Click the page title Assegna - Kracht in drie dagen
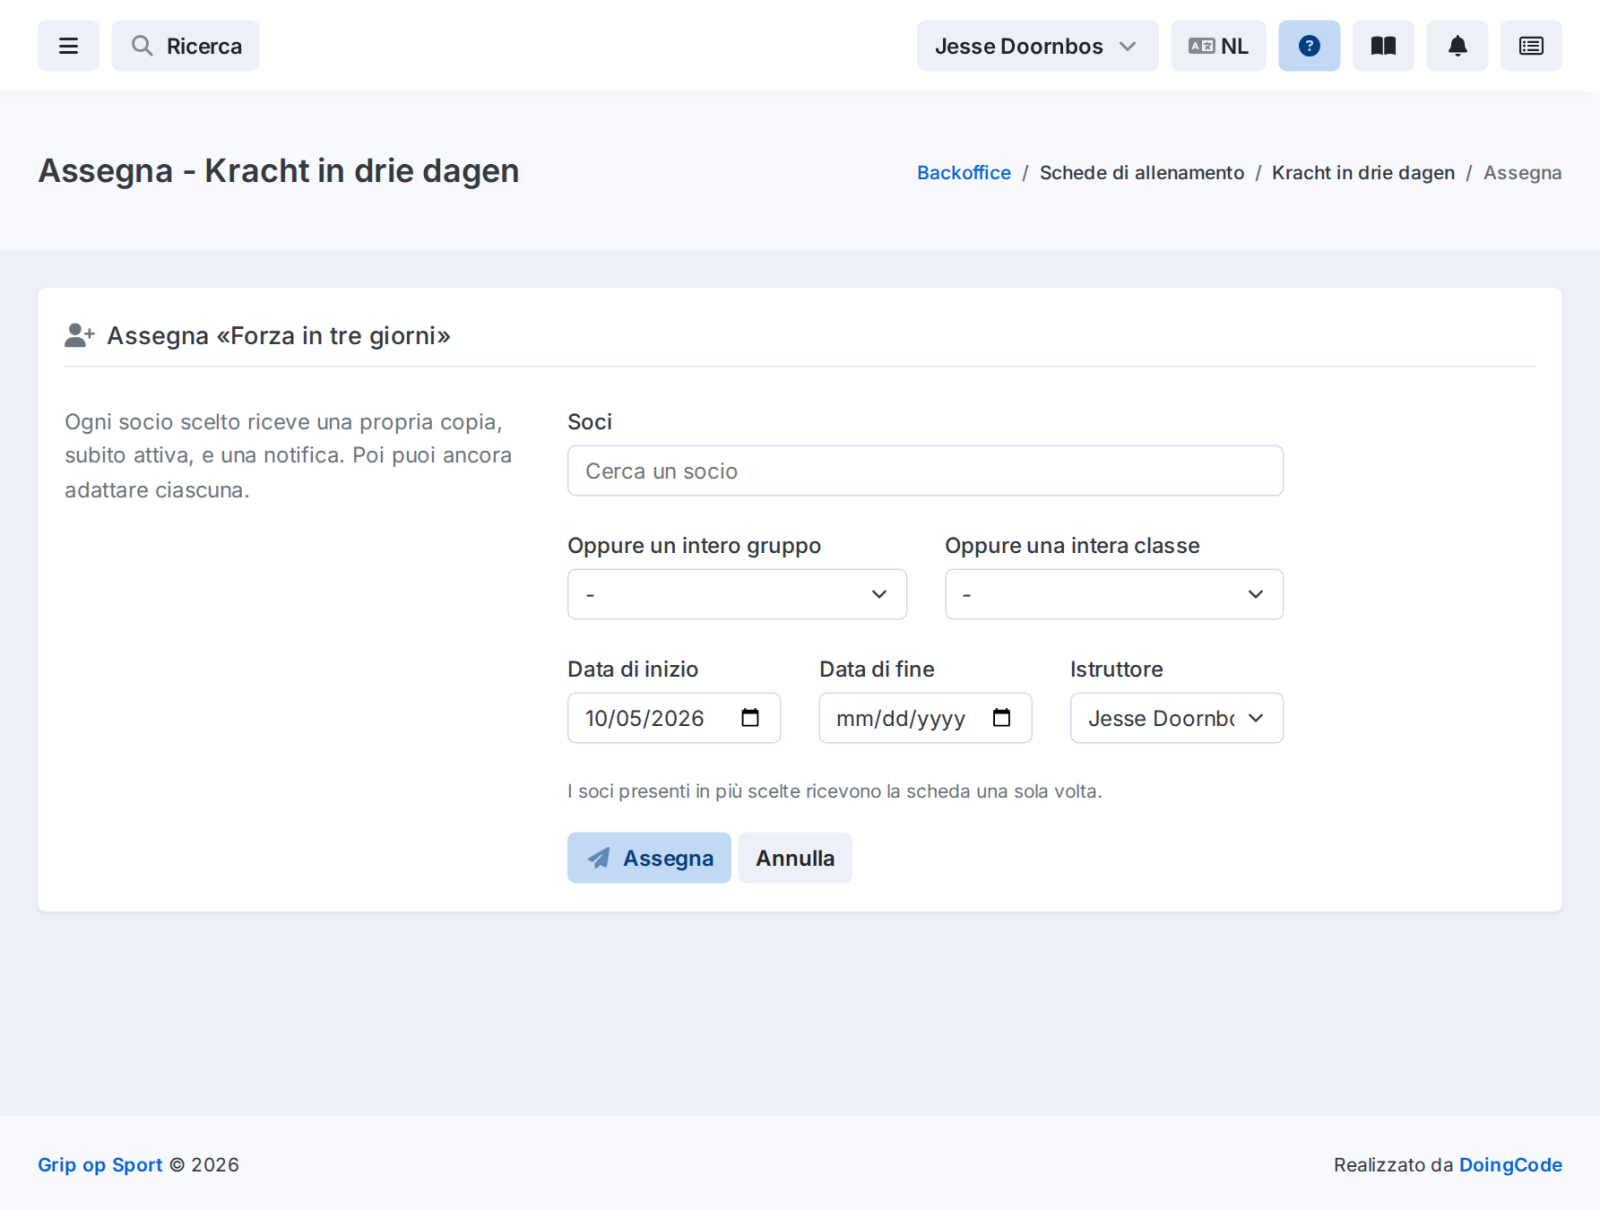1600x1210 pixels. [279, 171]
